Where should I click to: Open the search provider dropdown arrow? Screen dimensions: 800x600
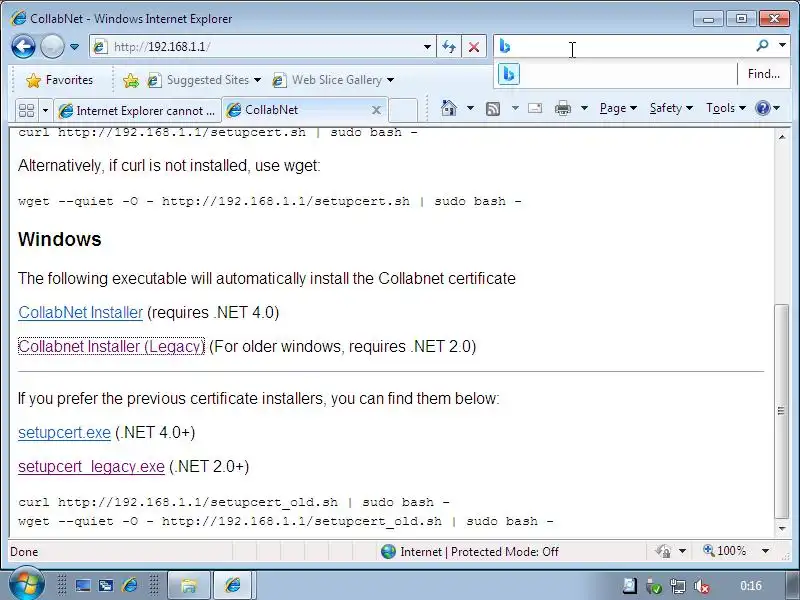(782, 46)
